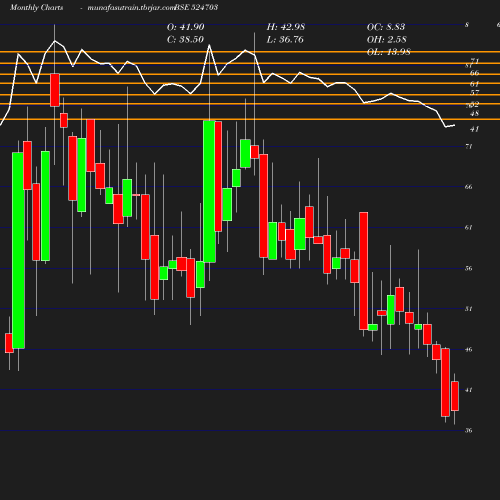Click the orange level label "57"

[475, 93]
